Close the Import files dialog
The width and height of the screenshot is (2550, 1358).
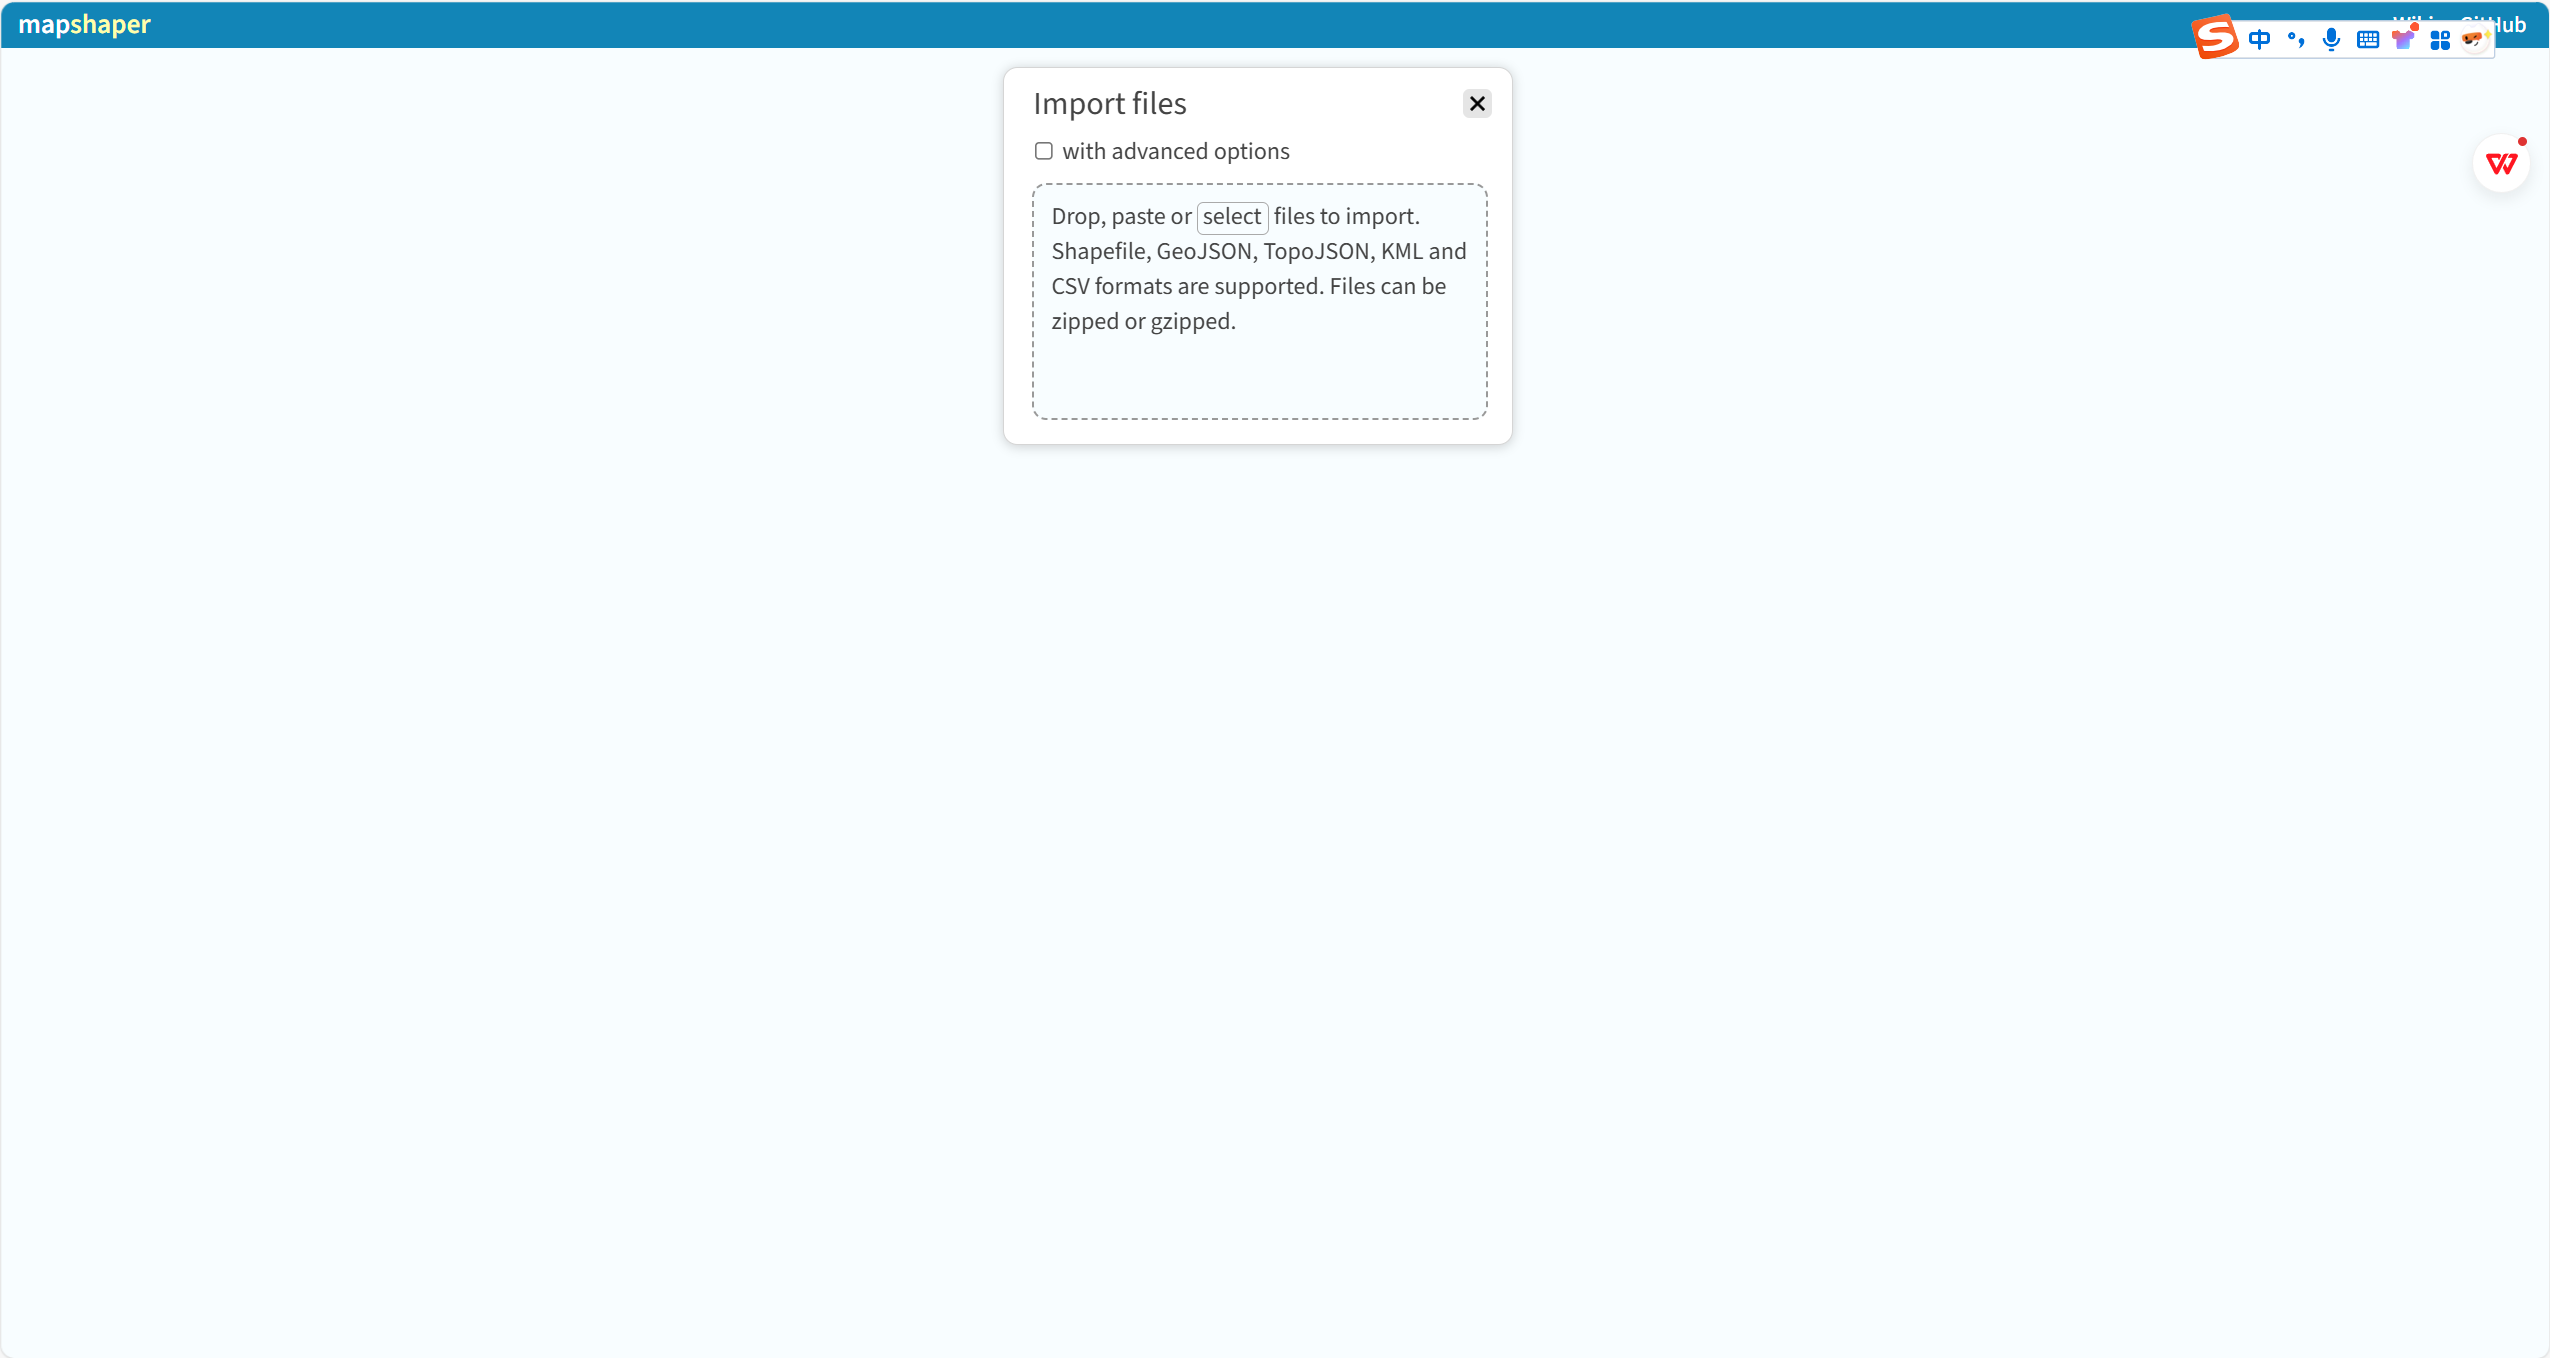pos(1477,104)
